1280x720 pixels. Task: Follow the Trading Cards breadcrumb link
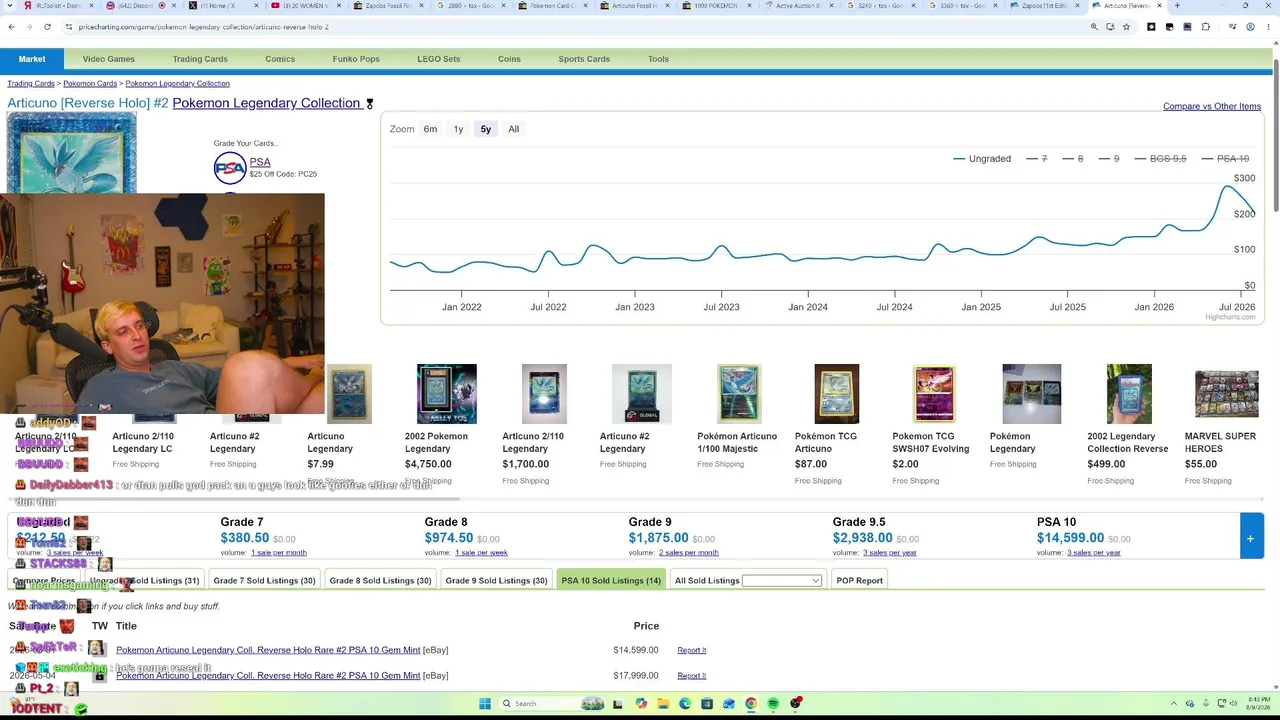(x=31, y=83)
